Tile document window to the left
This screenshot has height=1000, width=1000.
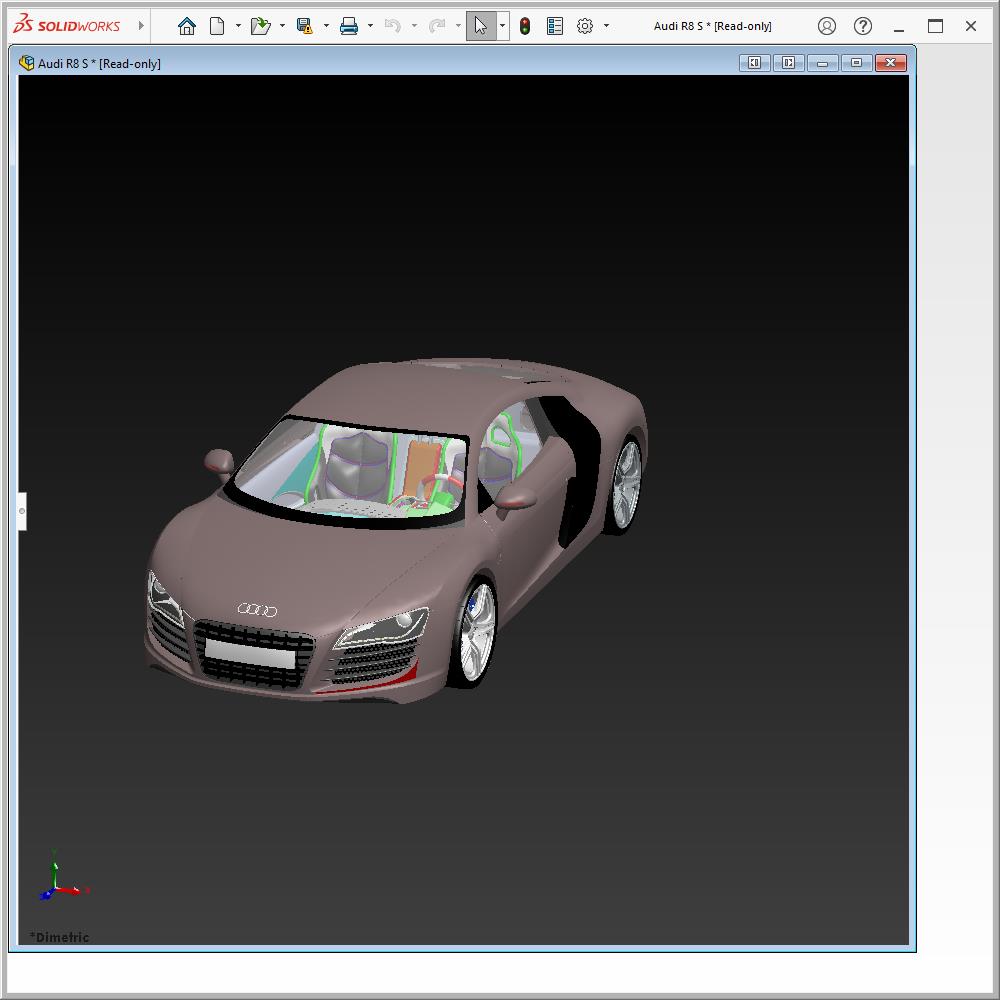(x=754, y=63)
